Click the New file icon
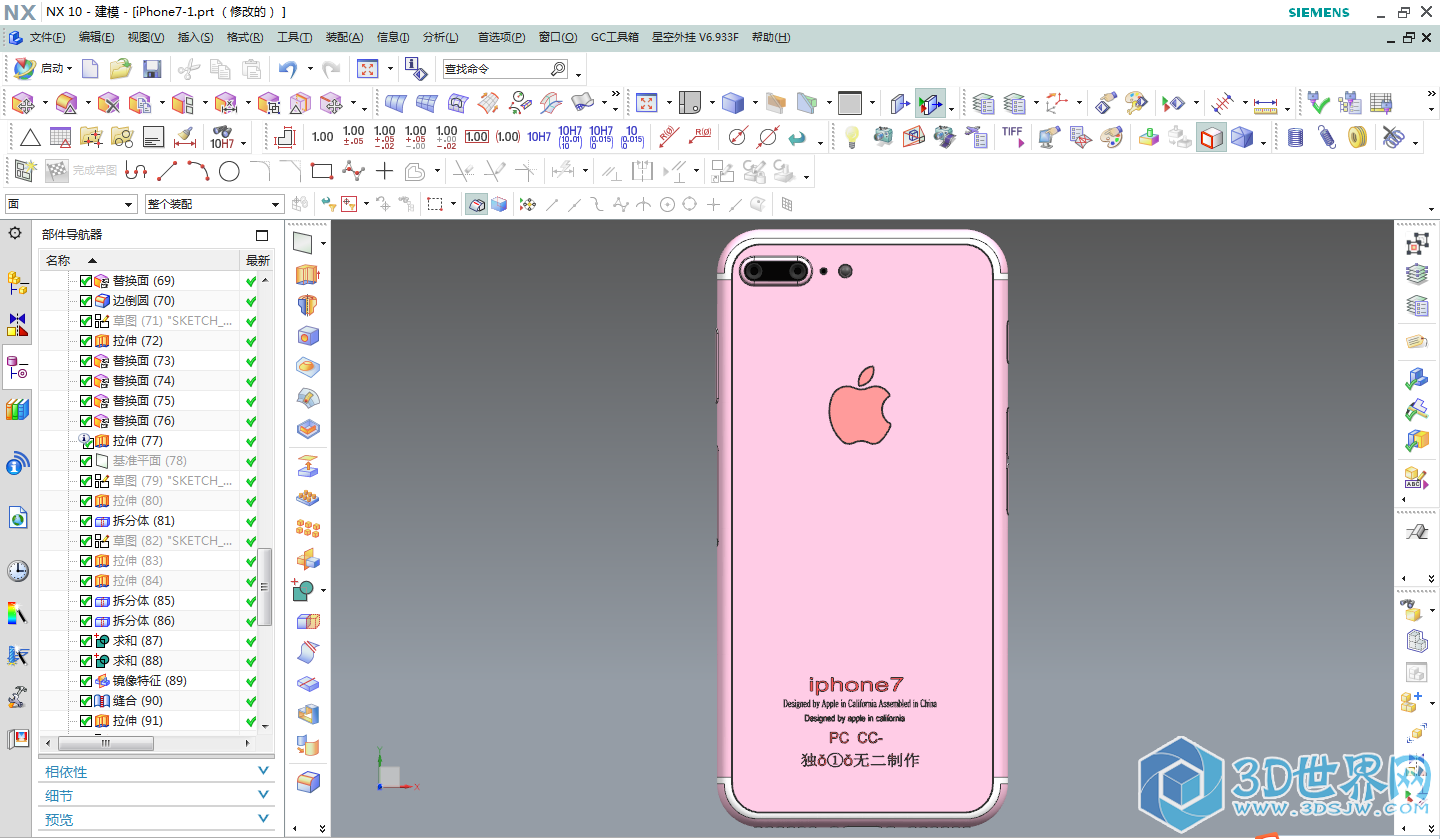Screen dimensions: 1440x839 [91, 69]
